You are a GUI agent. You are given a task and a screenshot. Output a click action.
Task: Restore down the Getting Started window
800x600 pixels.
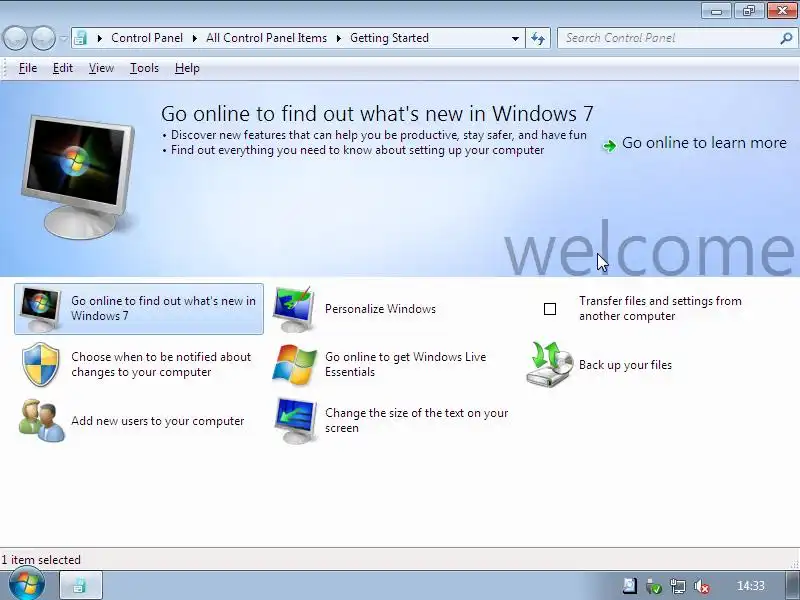[749, 10]
